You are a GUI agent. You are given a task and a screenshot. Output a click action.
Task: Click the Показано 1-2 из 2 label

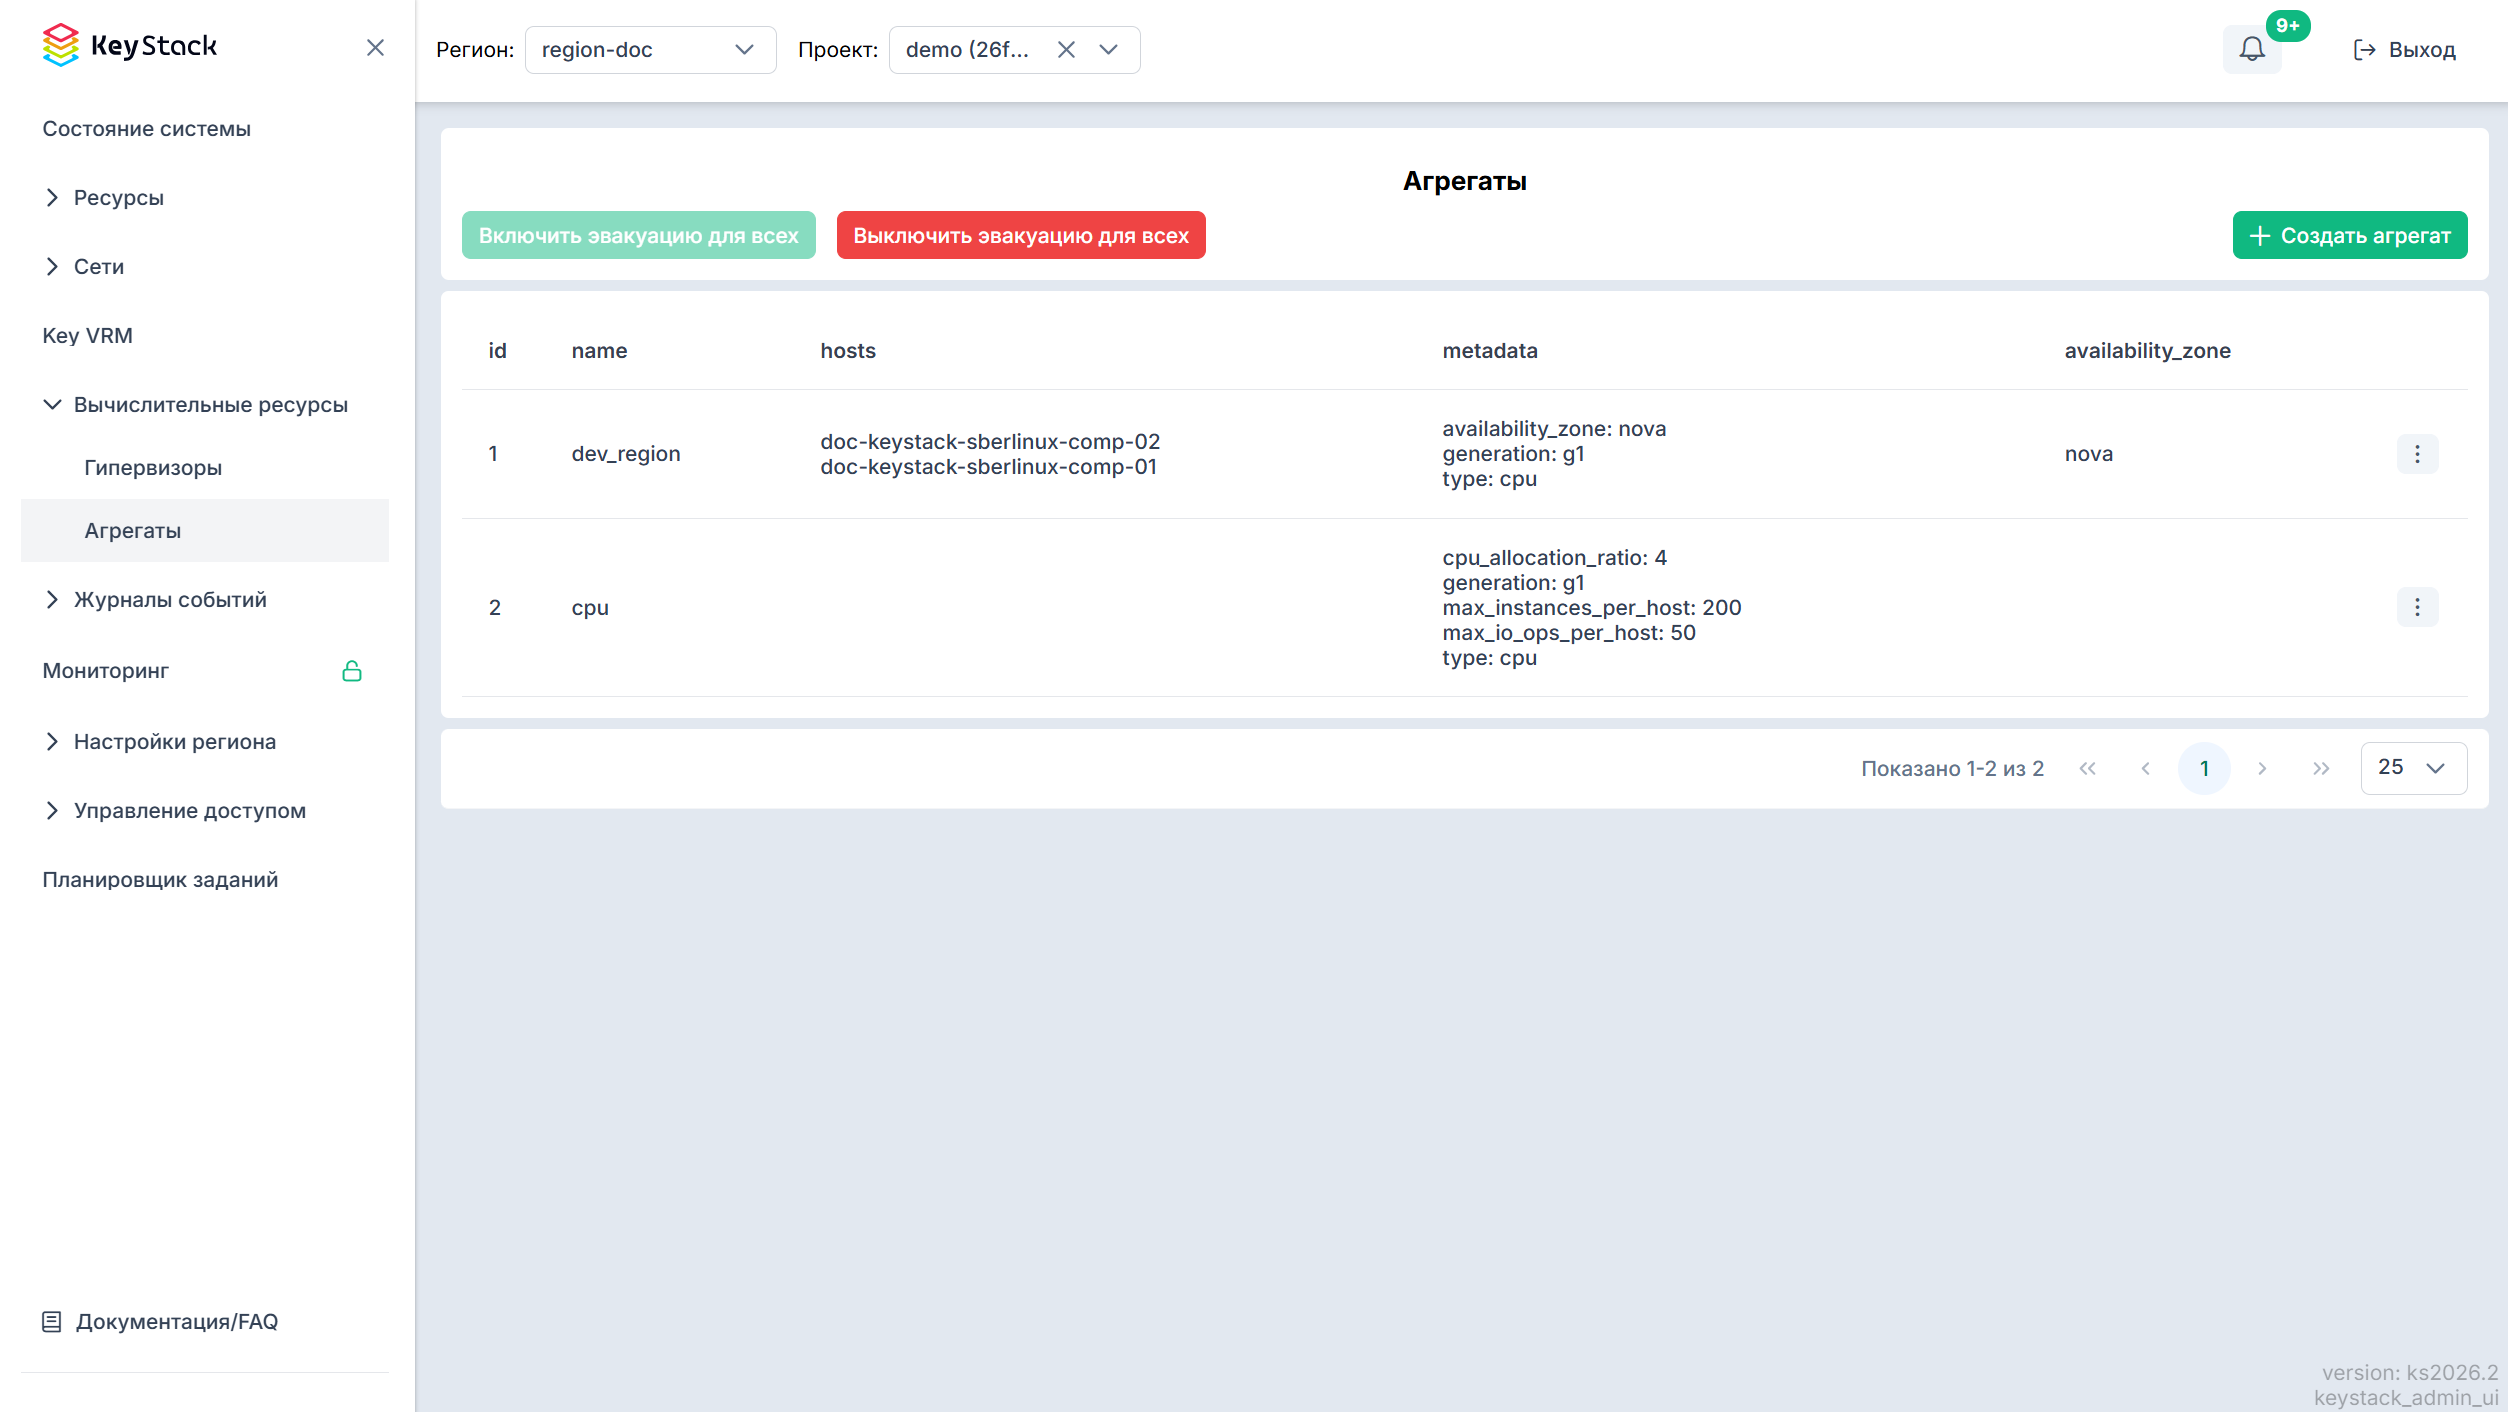(1952, 769)
